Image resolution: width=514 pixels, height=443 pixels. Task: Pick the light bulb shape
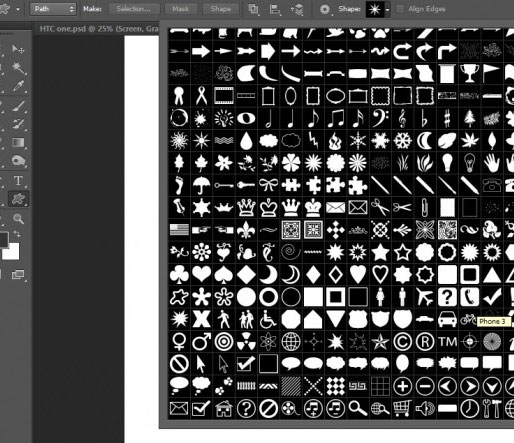[447, 163]
